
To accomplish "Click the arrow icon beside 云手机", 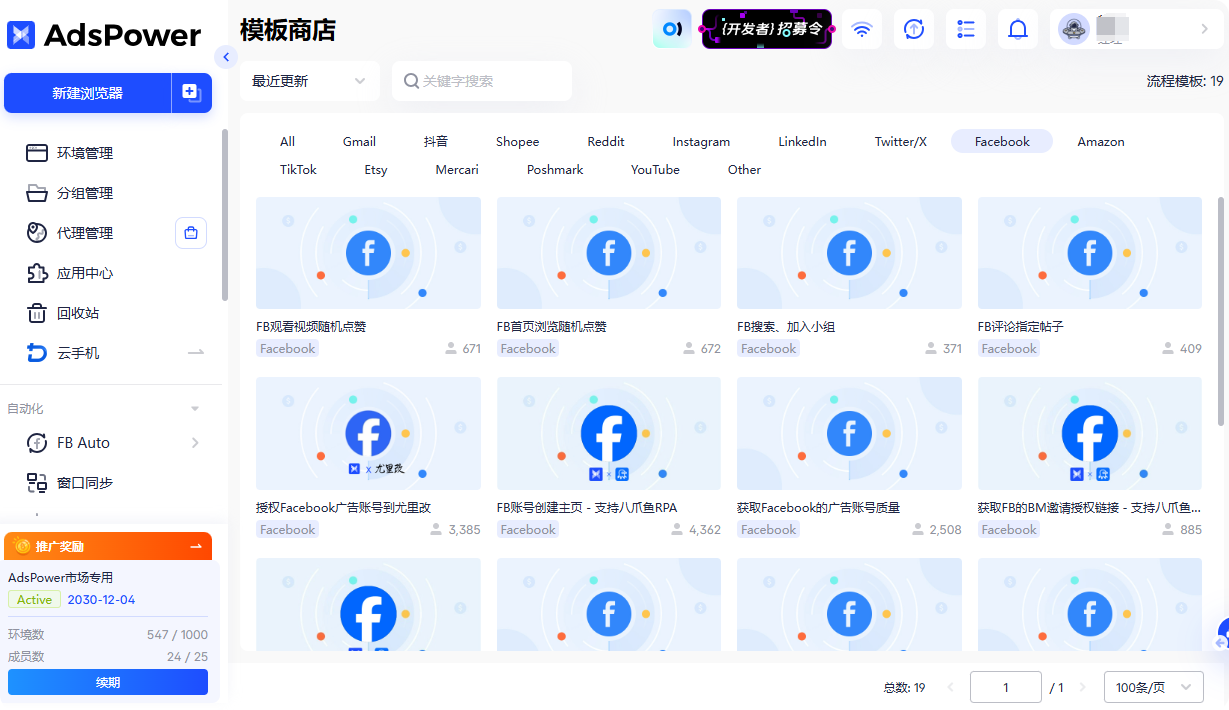I will tap(196, 353).
